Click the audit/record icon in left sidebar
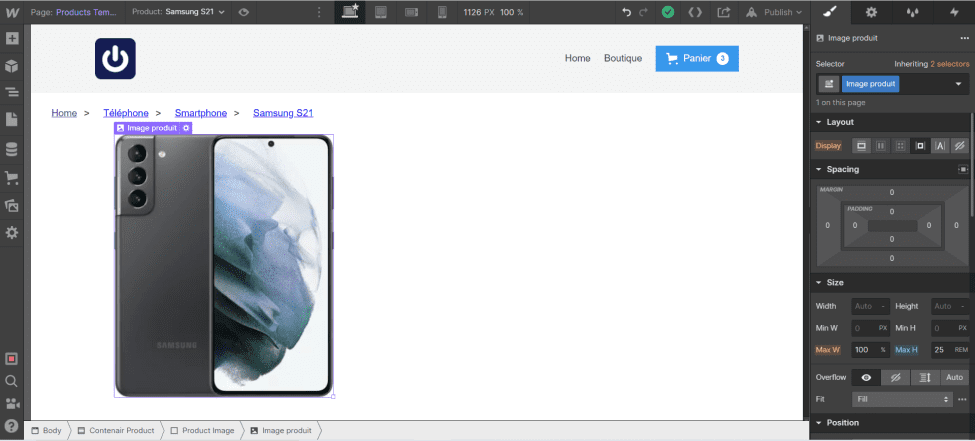This screenshot has width=975, height=441. tap(12, 359)
